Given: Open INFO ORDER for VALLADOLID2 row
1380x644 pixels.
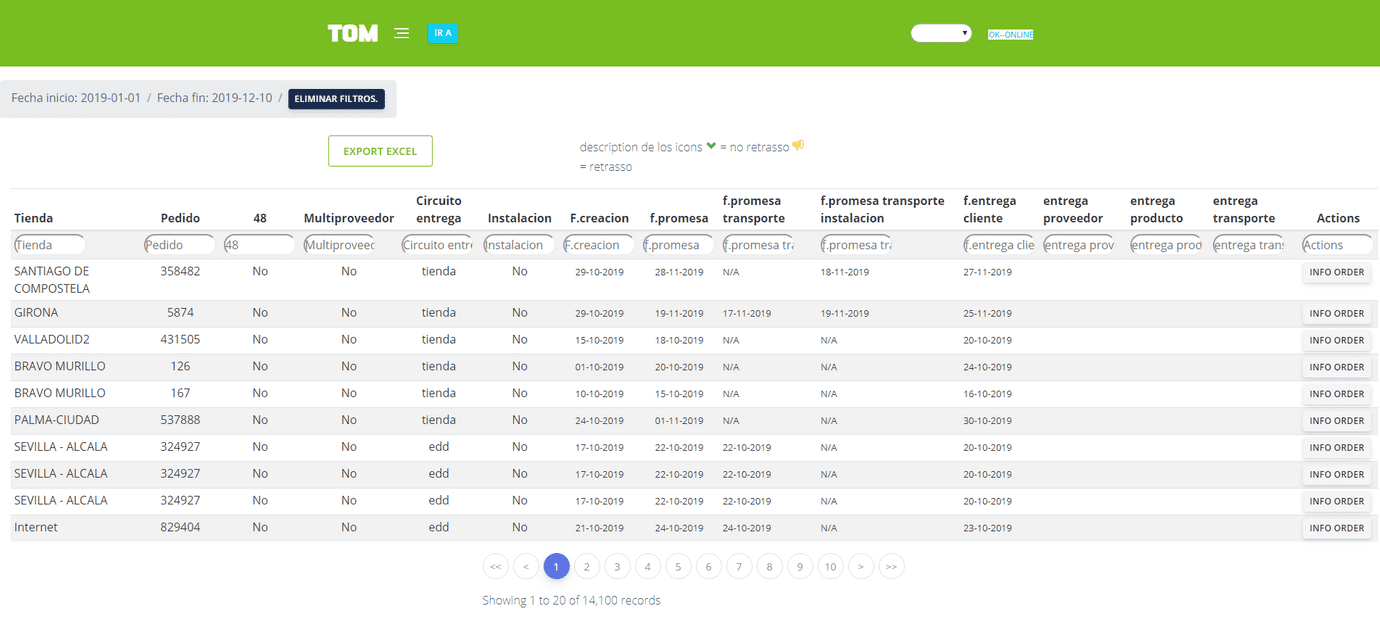Looking at the screenshot, I should (1337, 341).
